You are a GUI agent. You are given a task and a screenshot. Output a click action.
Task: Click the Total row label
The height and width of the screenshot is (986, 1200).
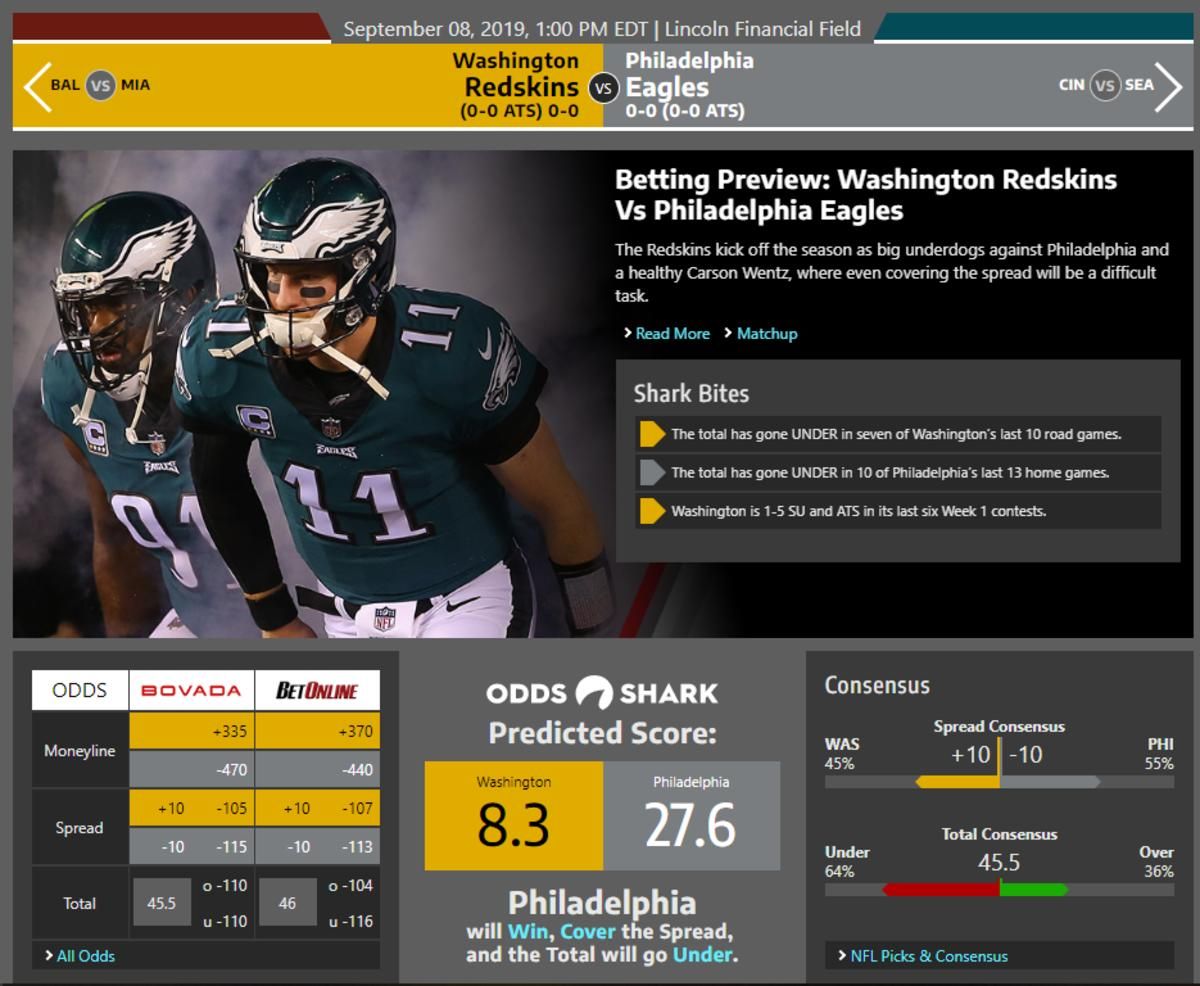click(80, 903)
